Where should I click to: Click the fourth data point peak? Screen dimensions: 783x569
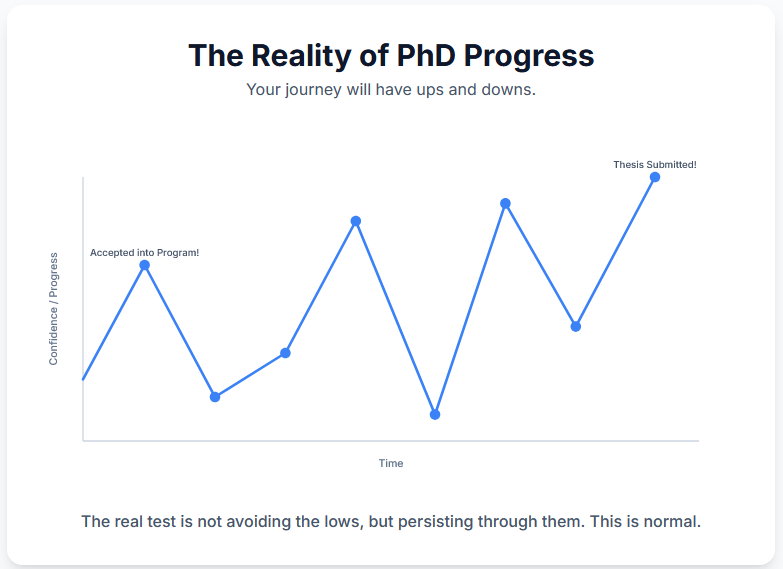[356, 221]
